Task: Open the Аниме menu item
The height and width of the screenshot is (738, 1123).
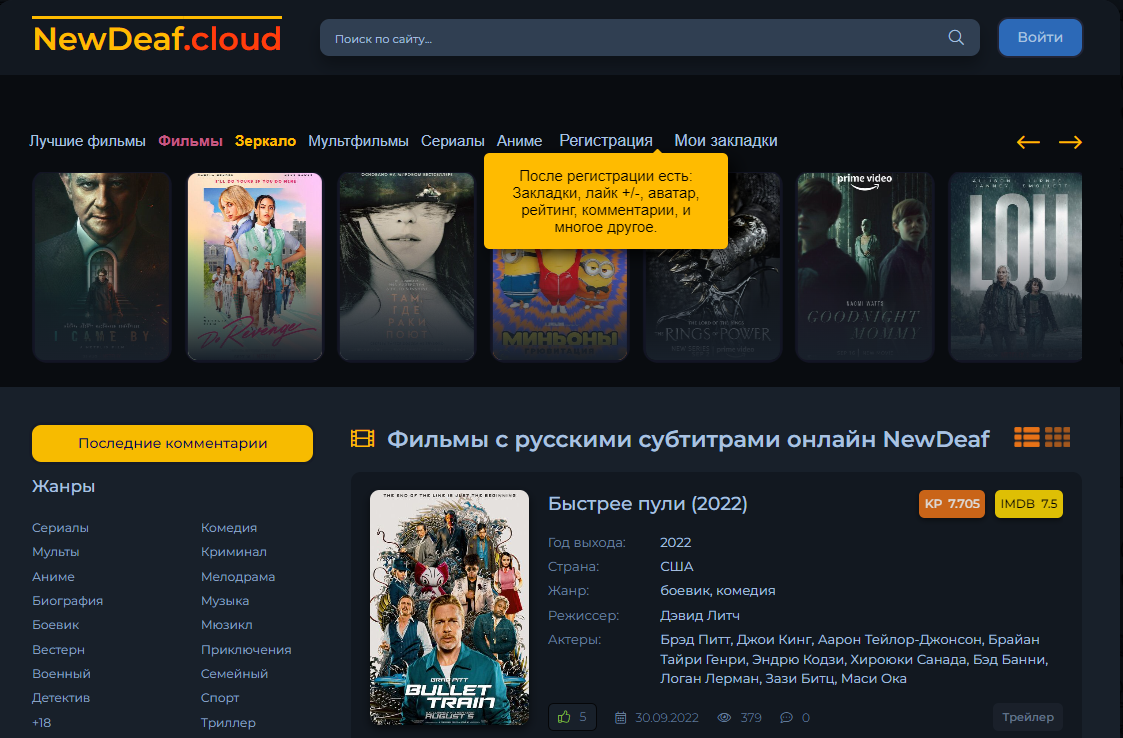Action: tap(519, 141)
